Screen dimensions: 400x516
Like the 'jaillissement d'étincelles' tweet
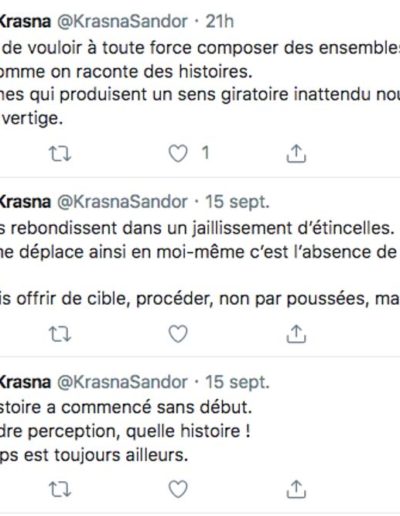pos(178,334)
